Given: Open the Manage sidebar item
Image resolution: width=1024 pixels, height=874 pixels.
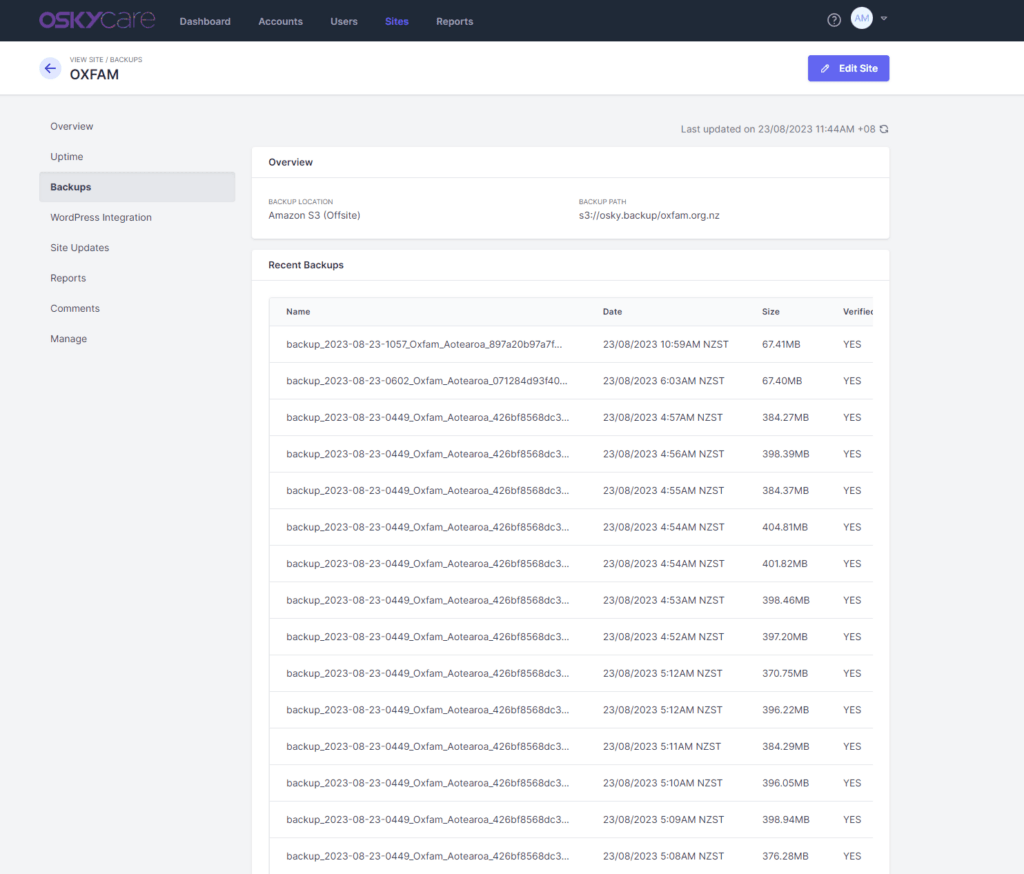Looking at the screenshot, I should tap(69, 339).
